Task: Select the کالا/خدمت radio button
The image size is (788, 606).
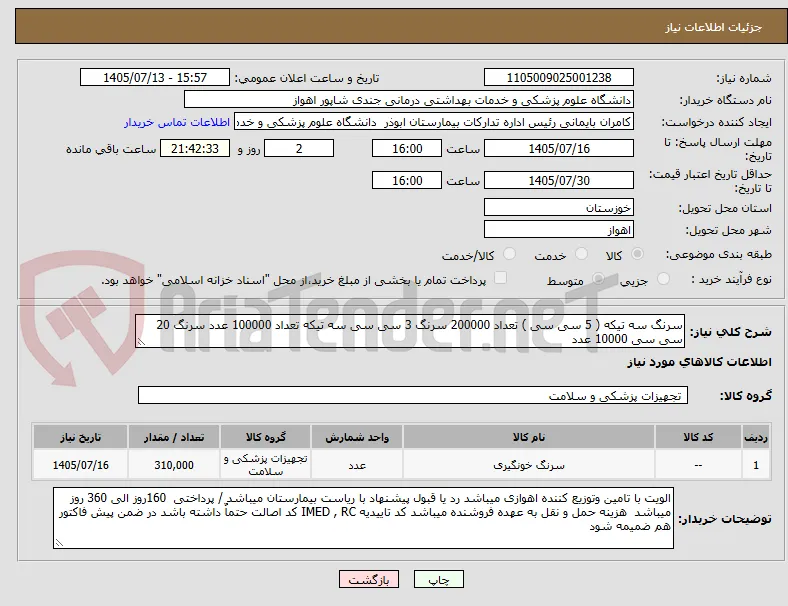Action: (x=510, y=254)
